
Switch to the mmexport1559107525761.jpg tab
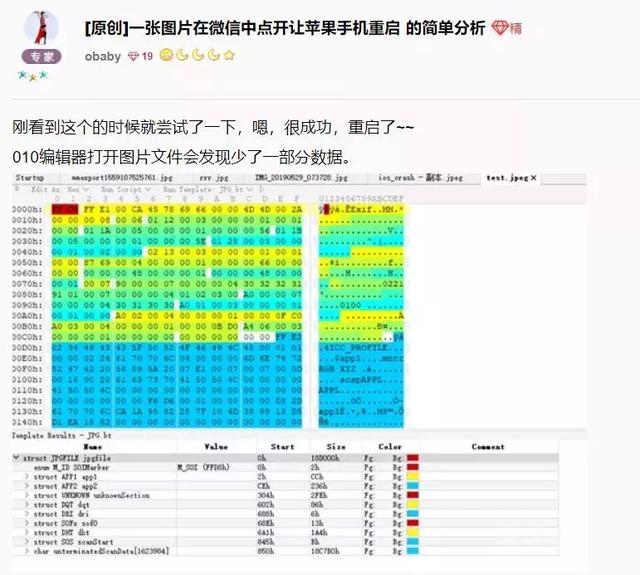coord(122,178)
